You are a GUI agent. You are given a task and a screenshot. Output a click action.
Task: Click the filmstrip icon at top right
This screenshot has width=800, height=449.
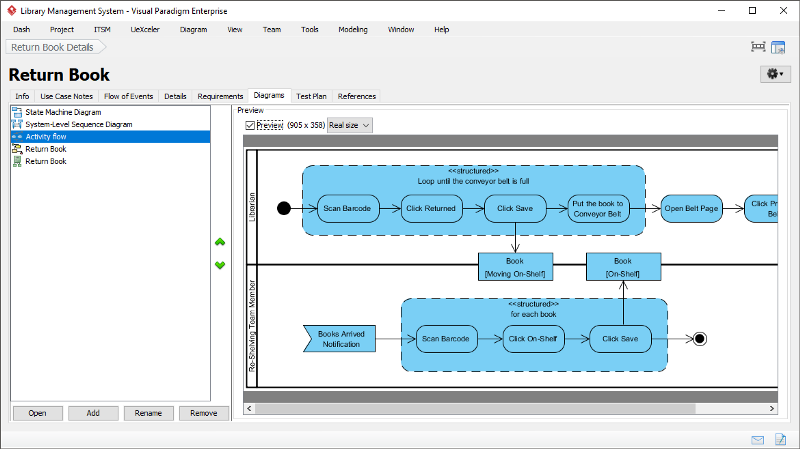[758, 47]
